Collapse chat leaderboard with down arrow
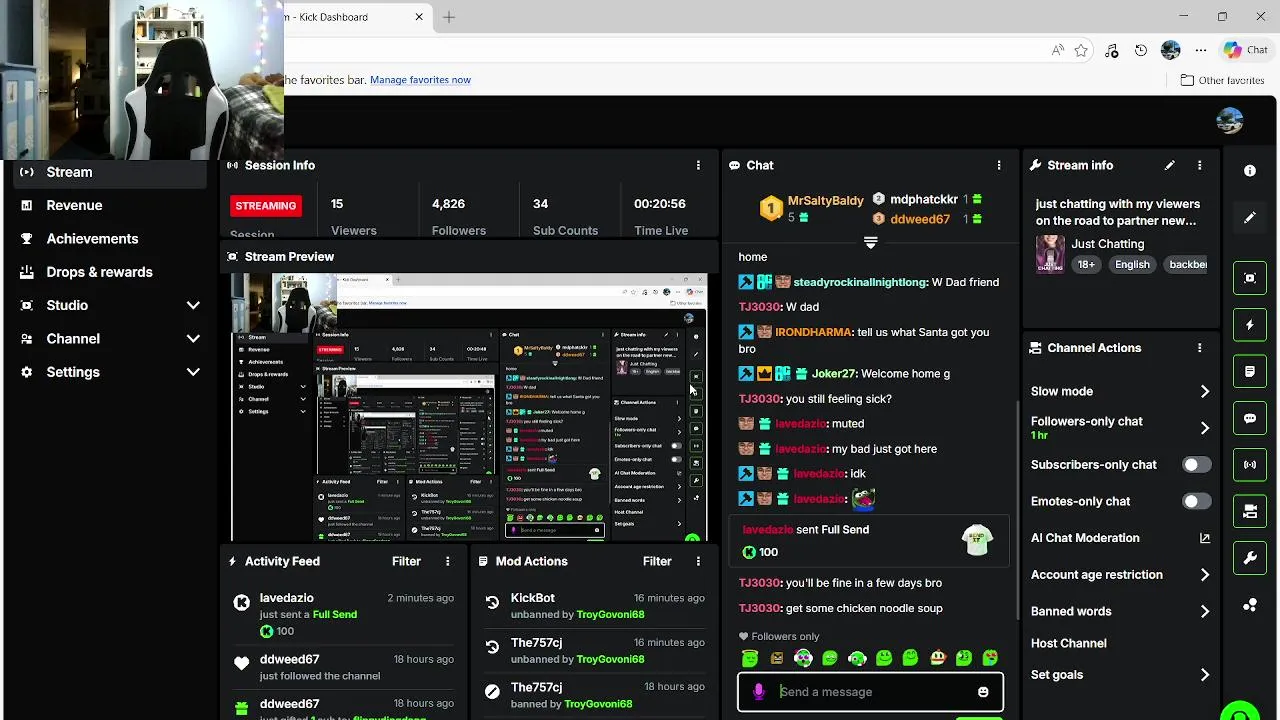 [870, 242]
